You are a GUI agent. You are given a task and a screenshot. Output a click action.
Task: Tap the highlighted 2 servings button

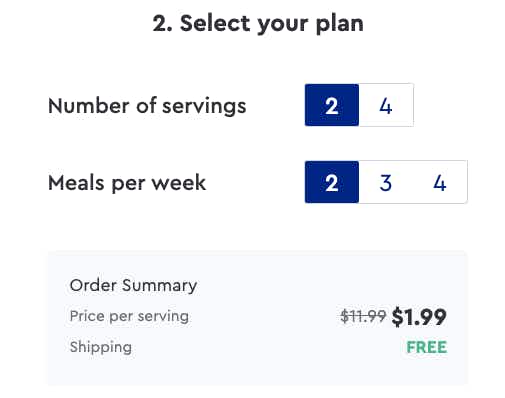[332, 105]
